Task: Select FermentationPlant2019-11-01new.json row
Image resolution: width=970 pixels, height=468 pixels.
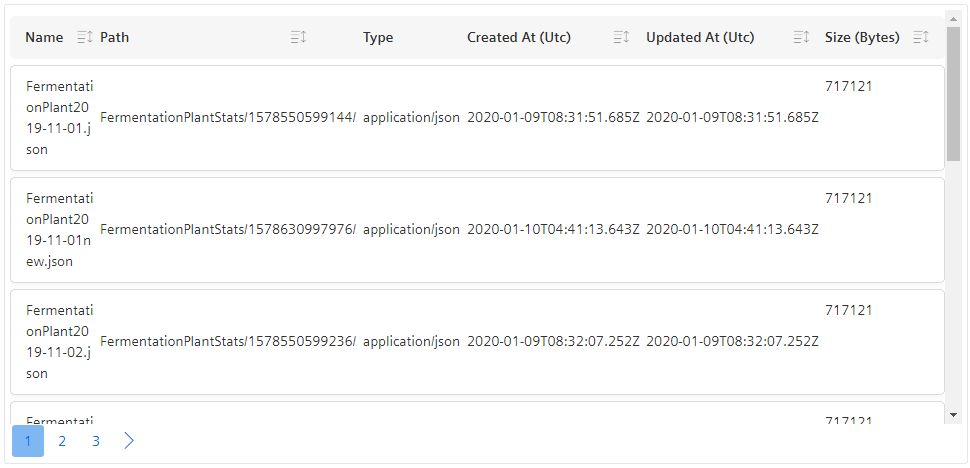Action: coord(478,230)
